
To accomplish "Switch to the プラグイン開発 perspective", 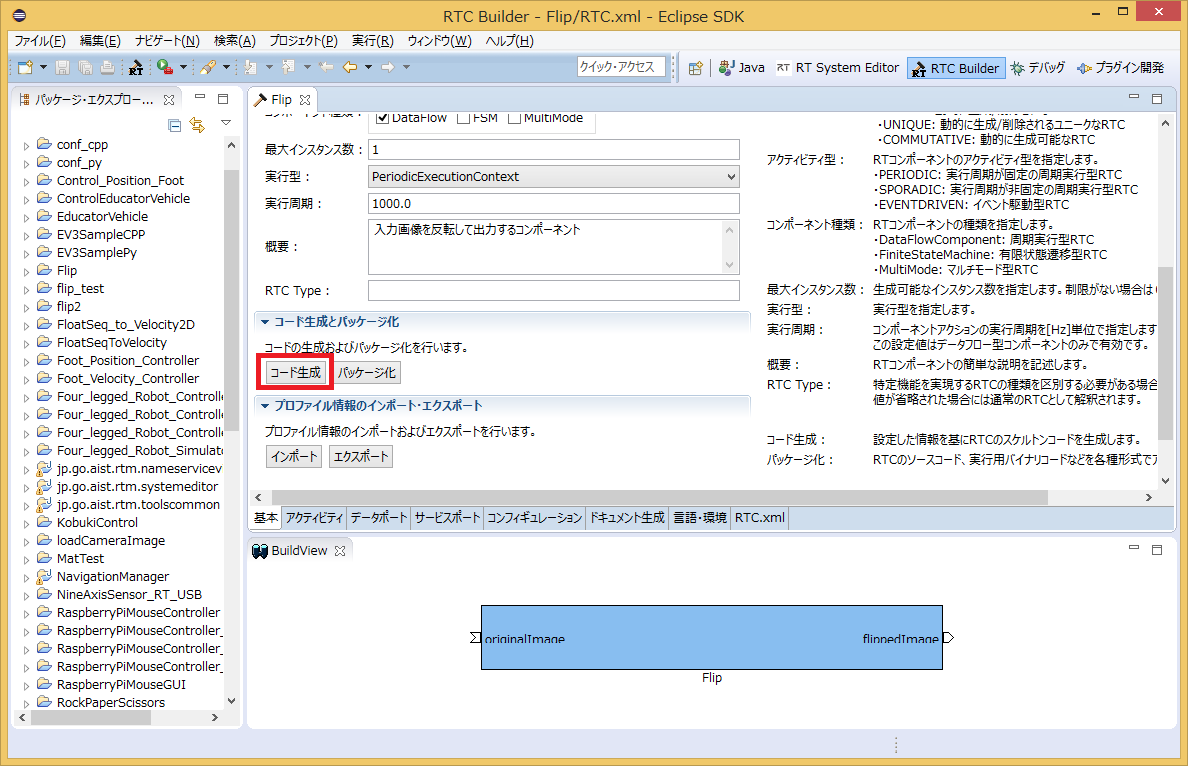I will [1121, 68].
